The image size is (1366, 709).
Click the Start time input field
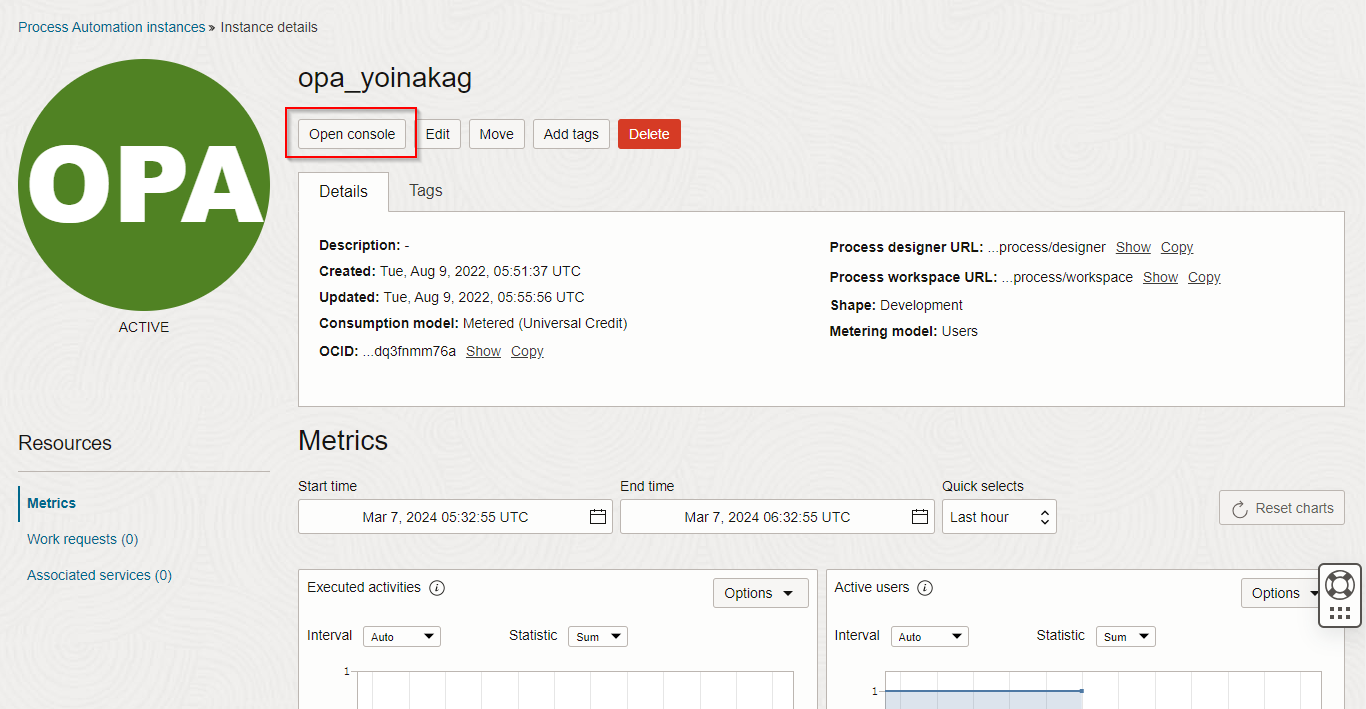(x=445, y=517)
